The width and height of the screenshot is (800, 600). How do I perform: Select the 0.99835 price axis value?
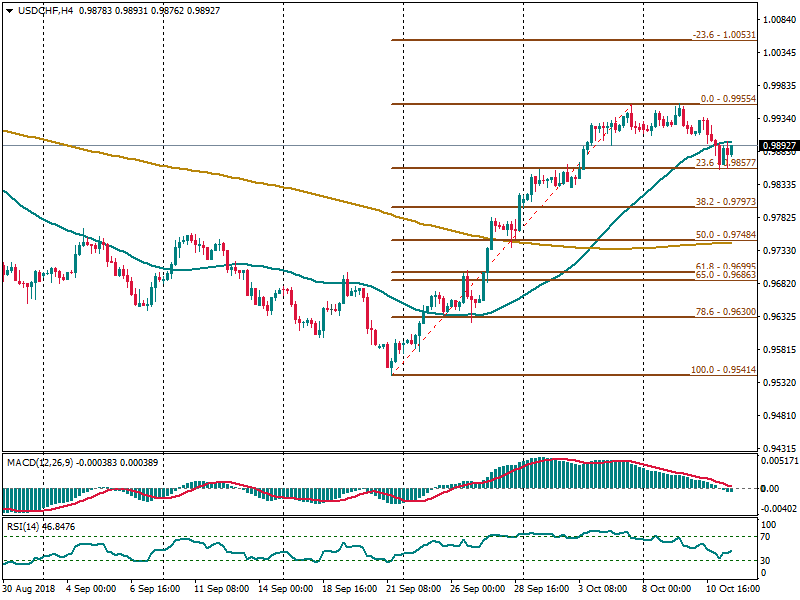tap(780, 86)
